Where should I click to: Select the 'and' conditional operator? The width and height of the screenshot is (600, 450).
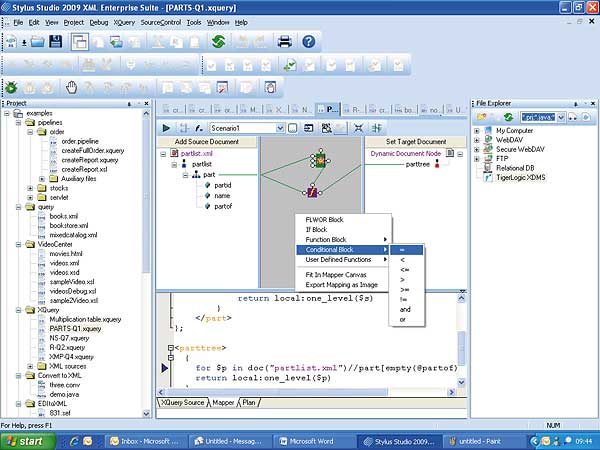[x=405, y=309]
